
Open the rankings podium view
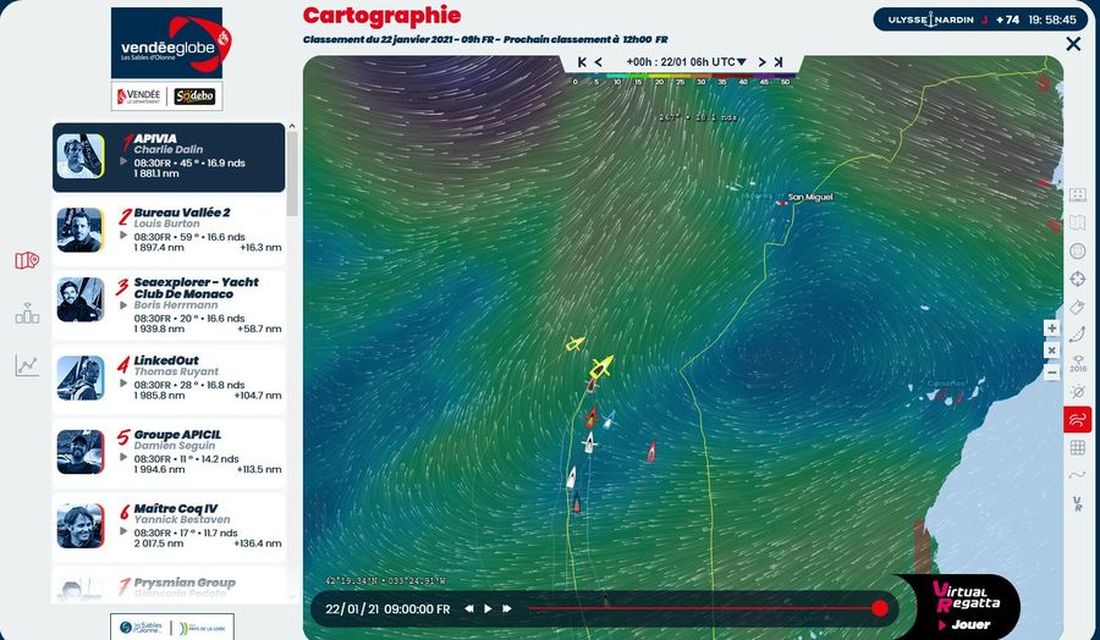coord(27,313)
